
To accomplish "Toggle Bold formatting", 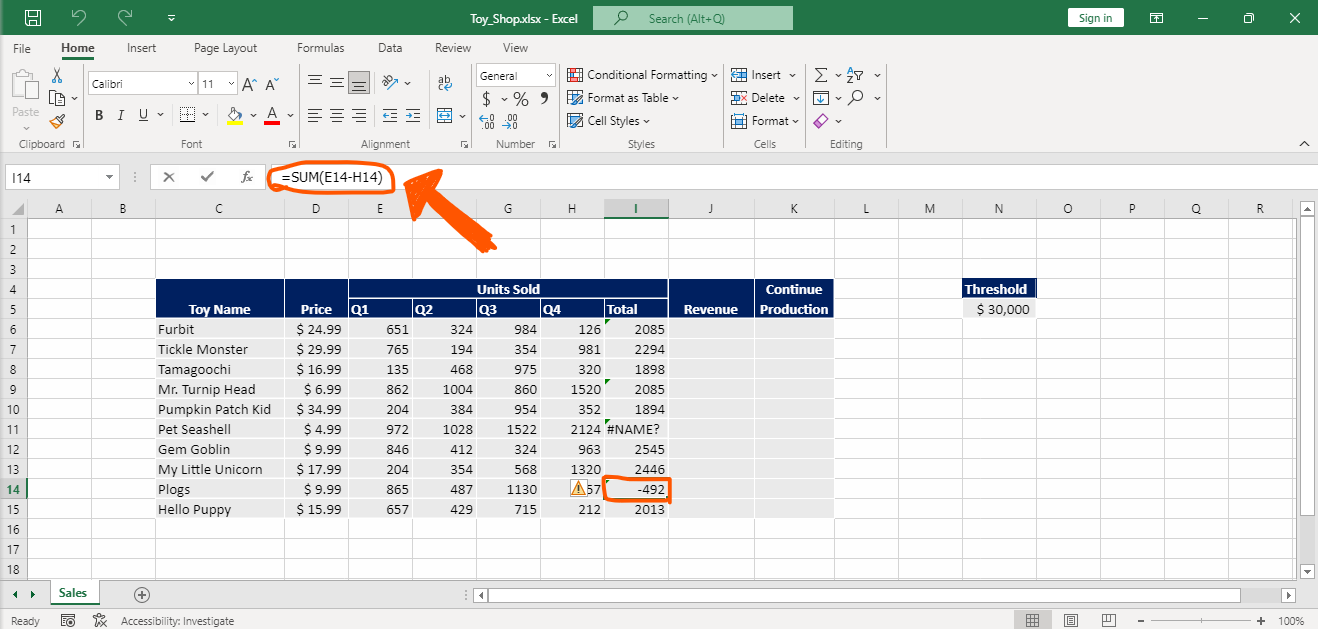I will [x=99, y=115].
